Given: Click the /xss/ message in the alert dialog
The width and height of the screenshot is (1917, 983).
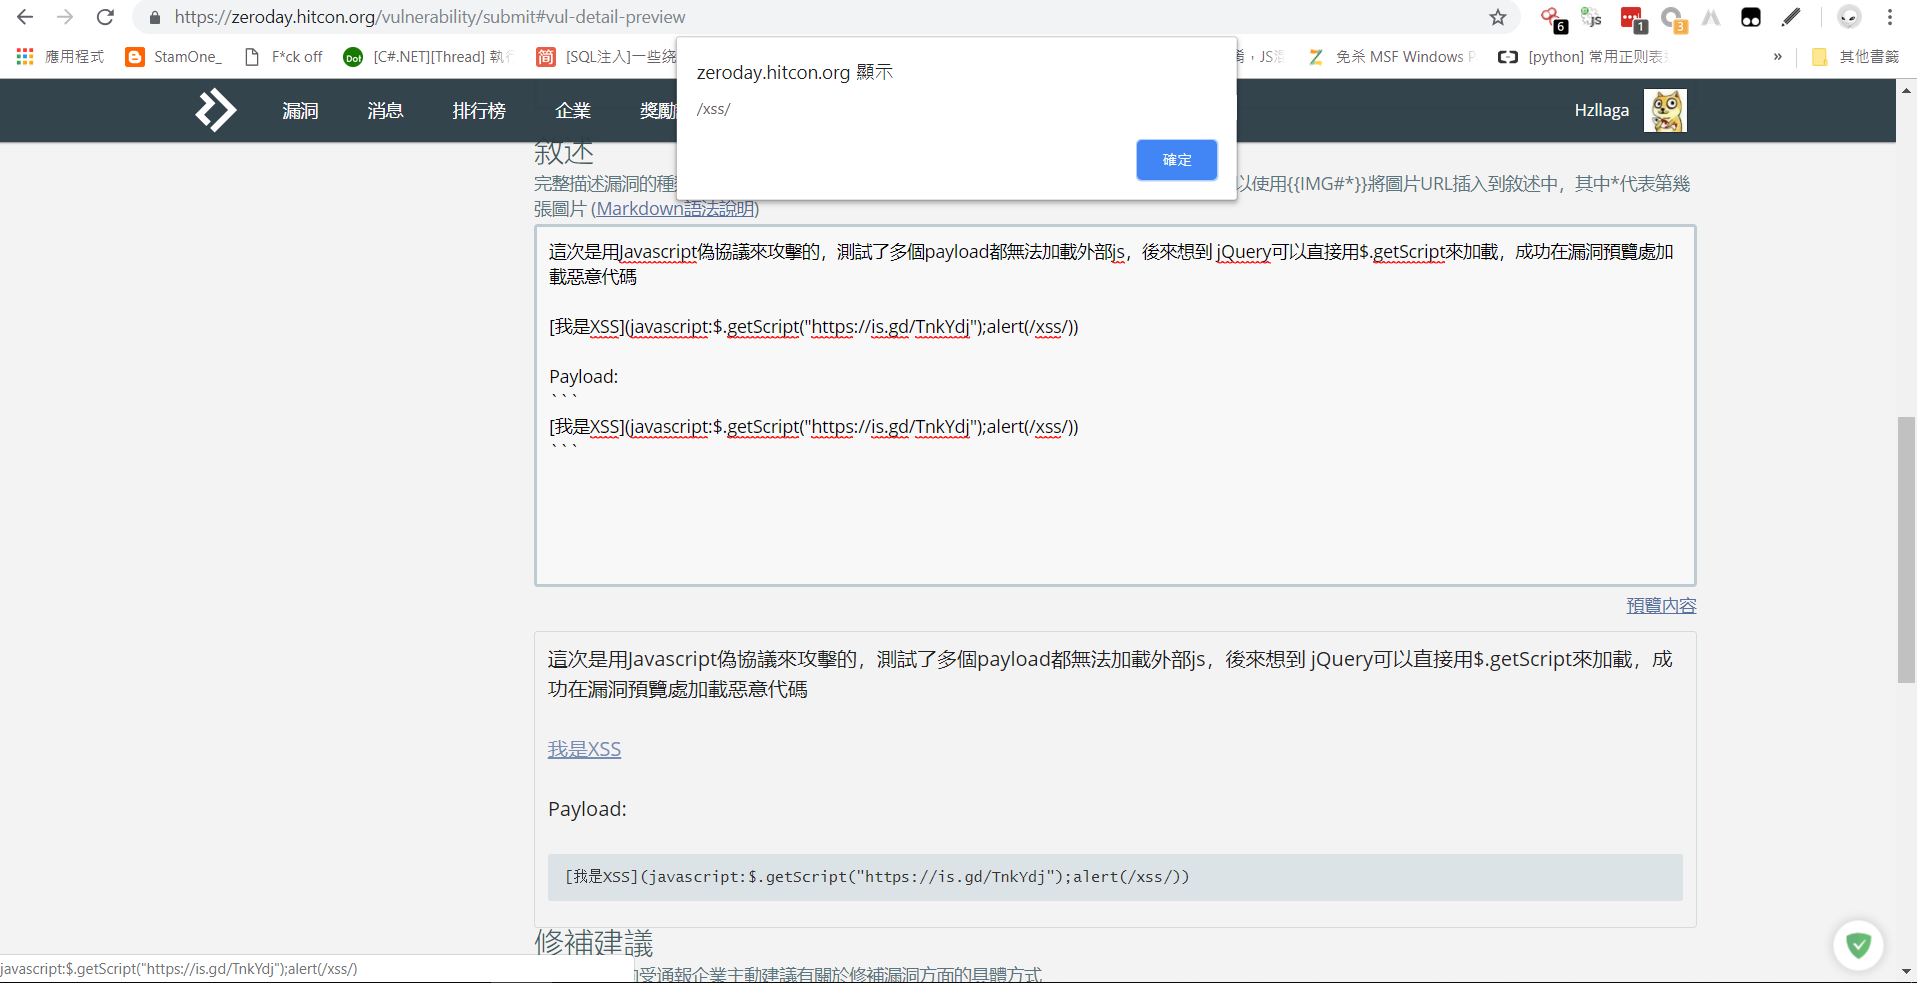Looking at the screenshot, I should click(713, 109).
